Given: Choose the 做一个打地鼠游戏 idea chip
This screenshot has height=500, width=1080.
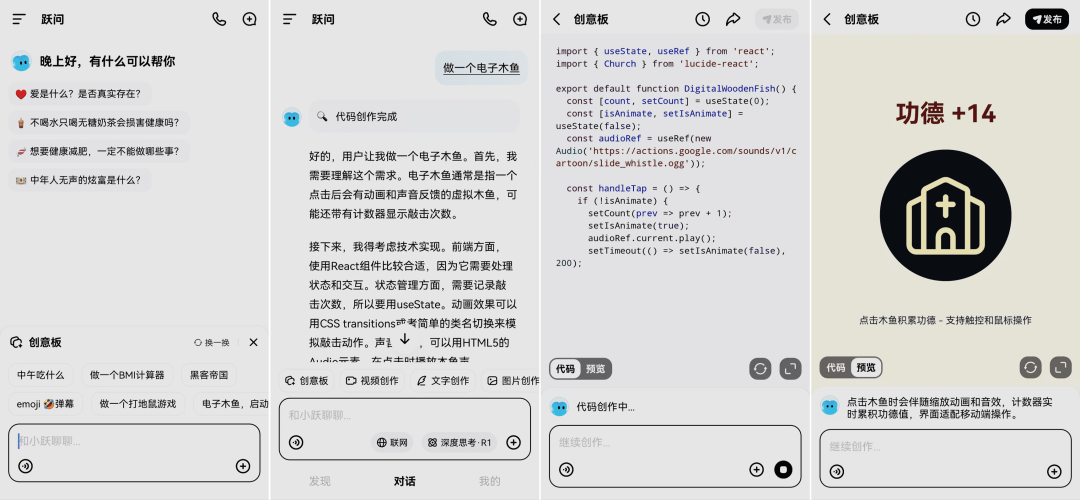Looking at the screenshot, I should coord(138,404).
